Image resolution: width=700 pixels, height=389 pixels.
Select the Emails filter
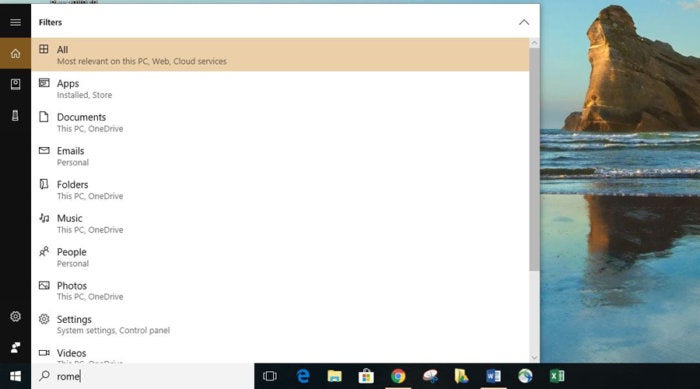pyautogui.click(x=280, y=156)
